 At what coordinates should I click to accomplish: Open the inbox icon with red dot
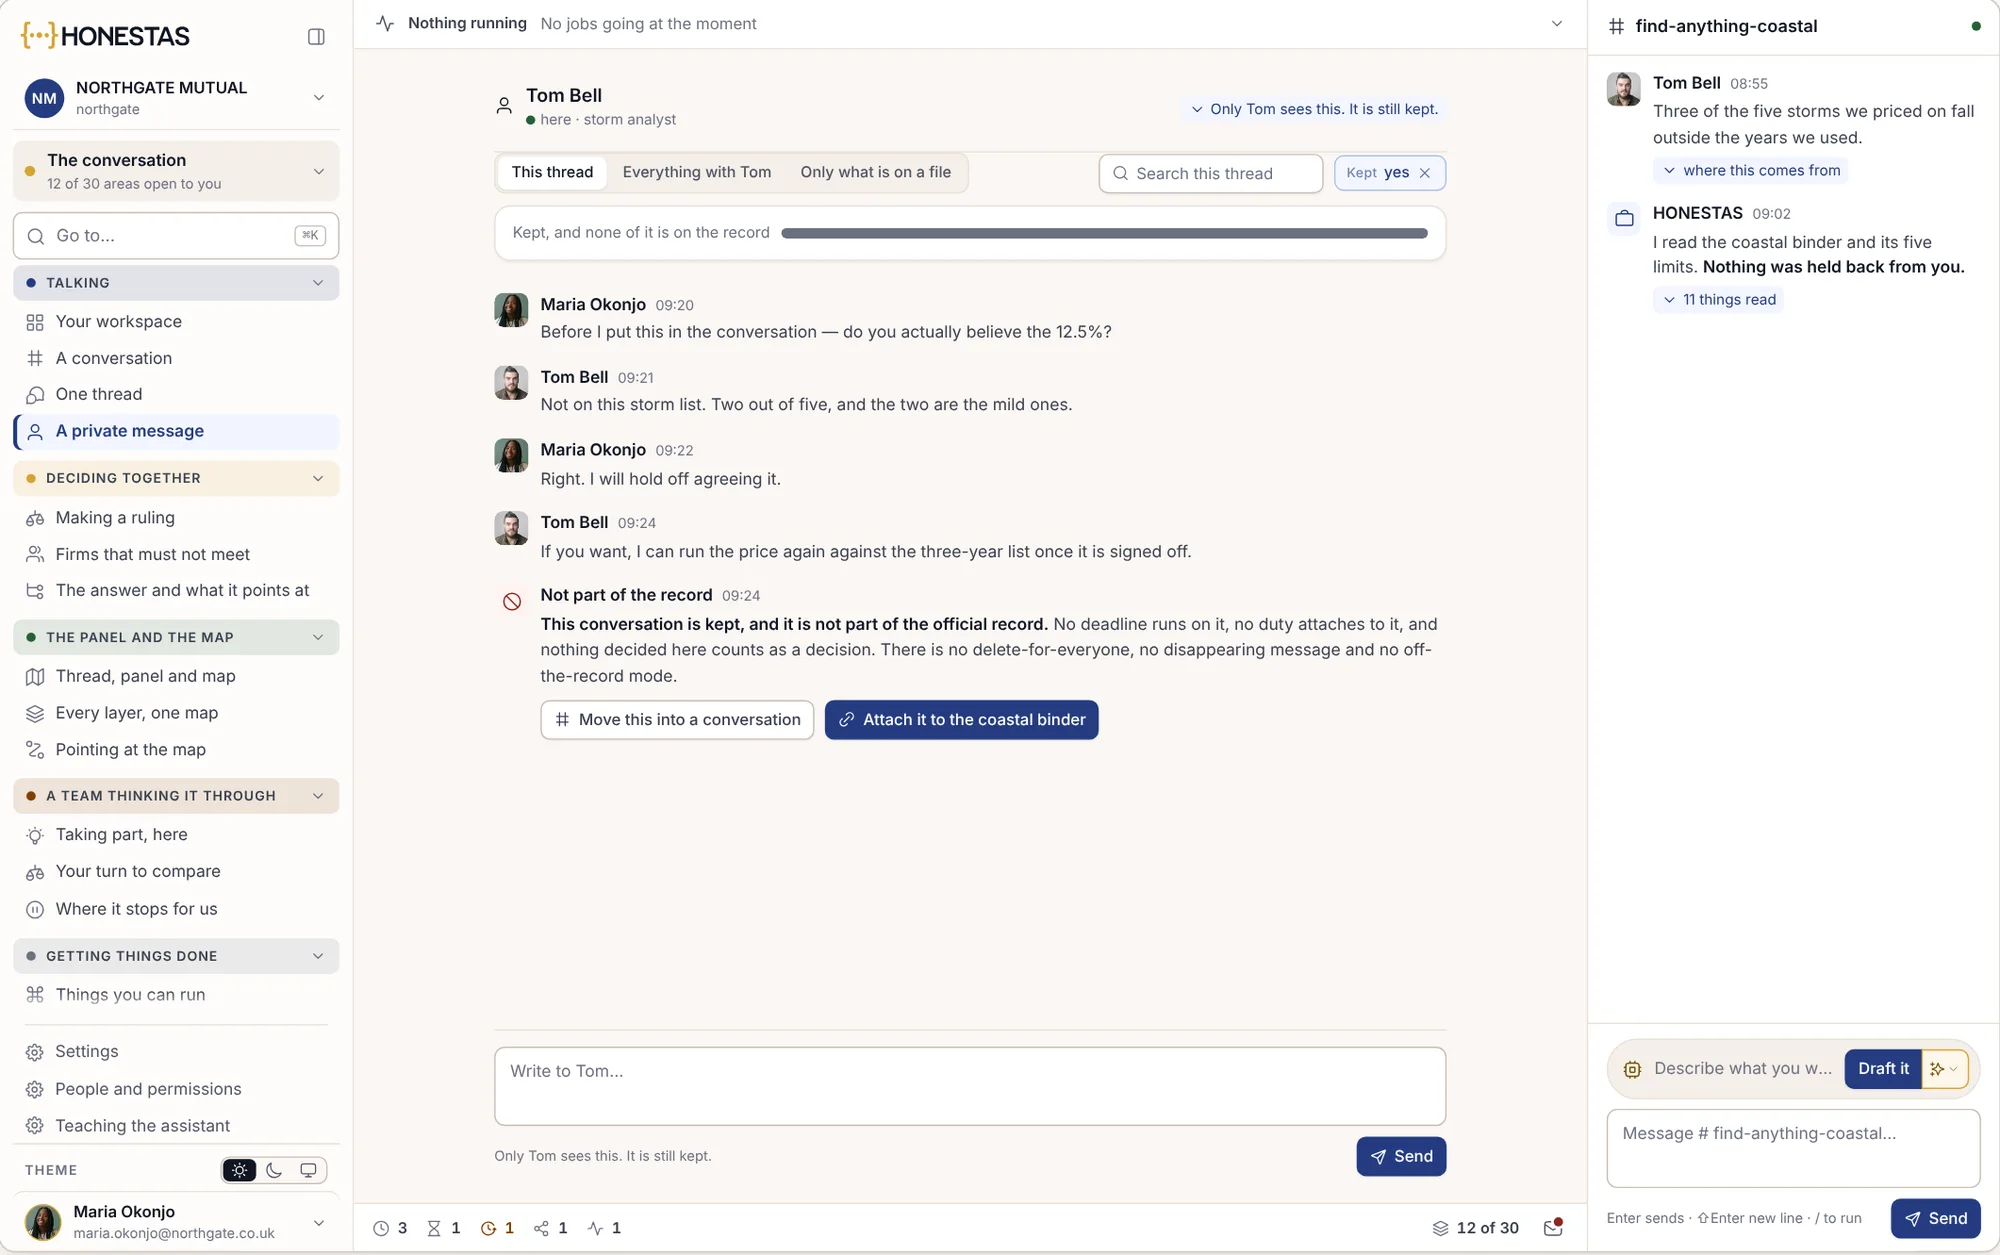pos(1553,1228)
